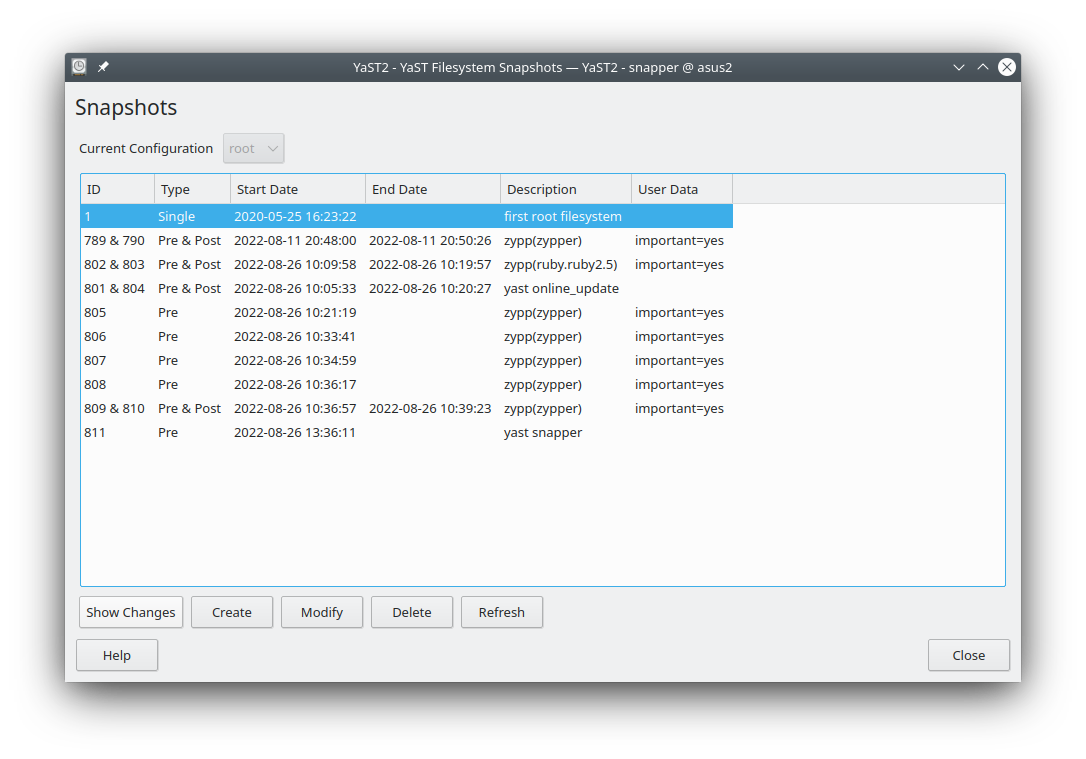This screenshot has height=759, width=1086.
Task: Open the Modify snapshot dialog
Action: pos(321,612)
